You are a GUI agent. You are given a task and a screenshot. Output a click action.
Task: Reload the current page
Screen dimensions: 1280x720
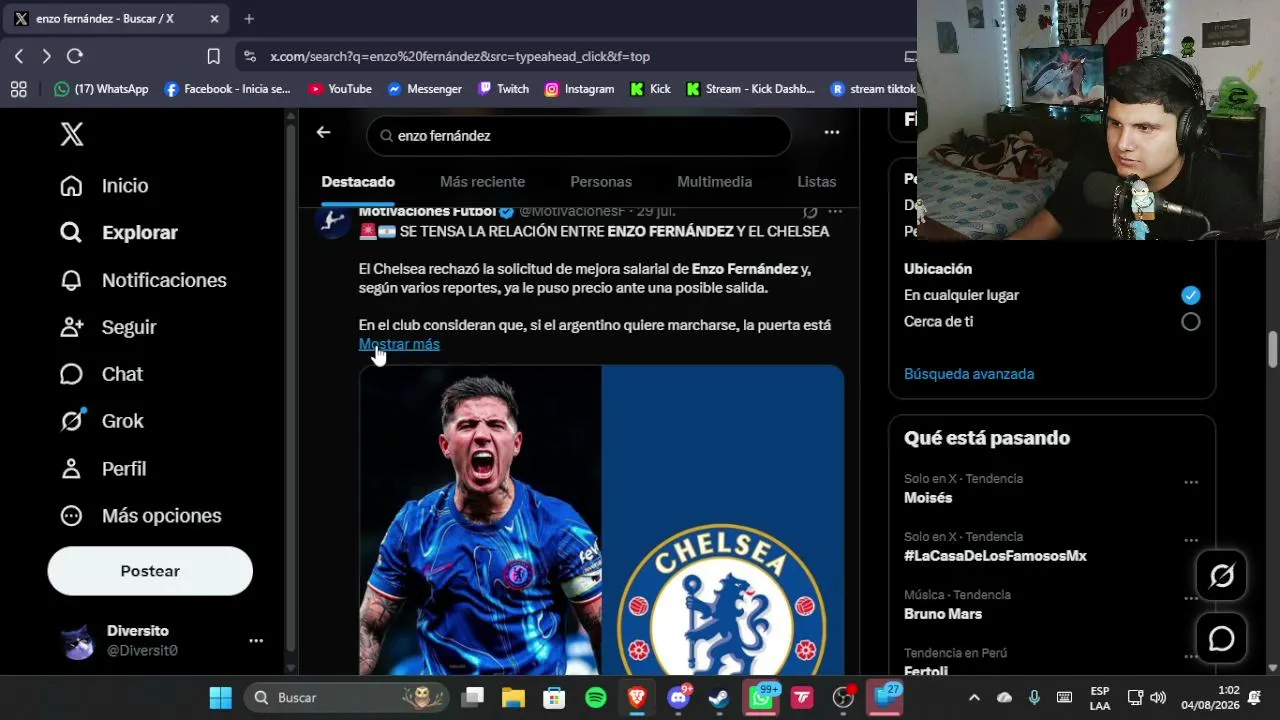pos(75,56)
